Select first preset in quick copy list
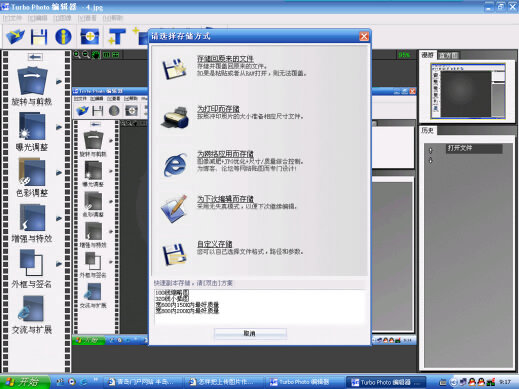This screenshot has height=389, width=519. (x=172, y=293)
